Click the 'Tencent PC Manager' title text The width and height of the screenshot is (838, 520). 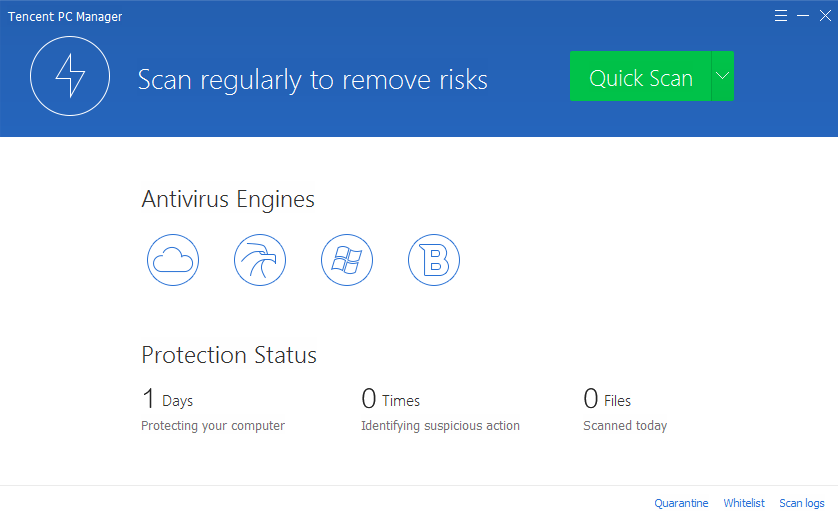click(x=65, y=17)
